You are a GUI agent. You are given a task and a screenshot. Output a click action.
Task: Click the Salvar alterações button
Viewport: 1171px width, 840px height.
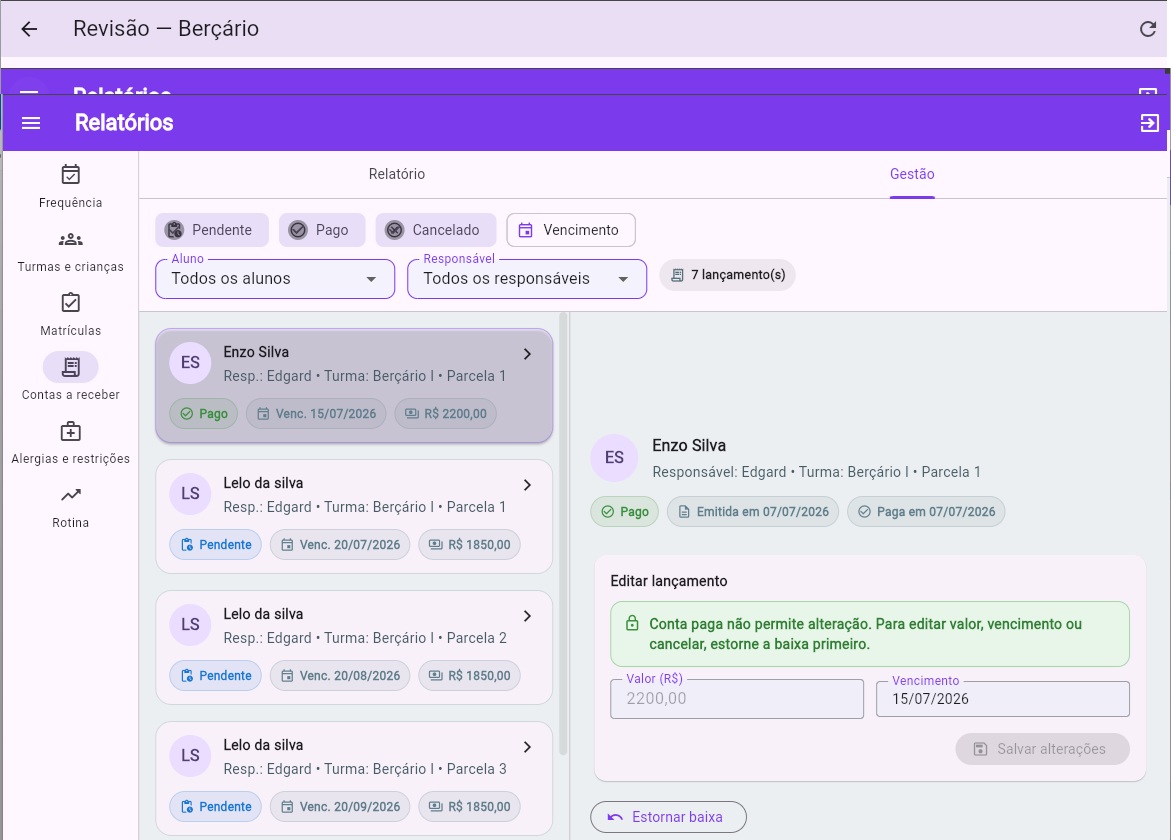coord(1042,749)
